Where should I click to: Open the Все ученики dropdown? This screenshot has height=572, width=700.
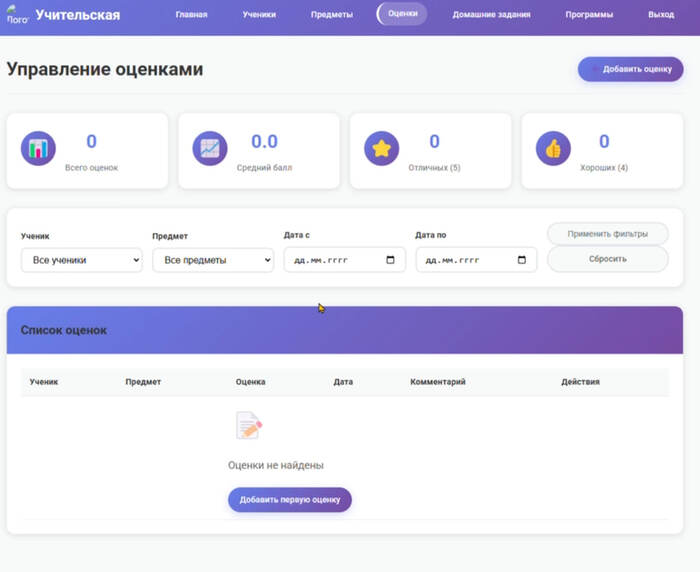pos(82,260)
